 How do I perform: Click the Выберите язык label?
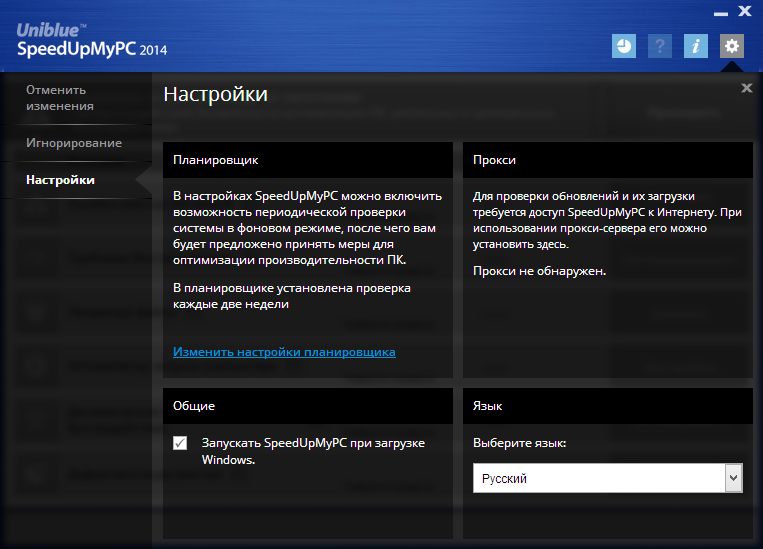pyautogui.click(x=519, y=443)
